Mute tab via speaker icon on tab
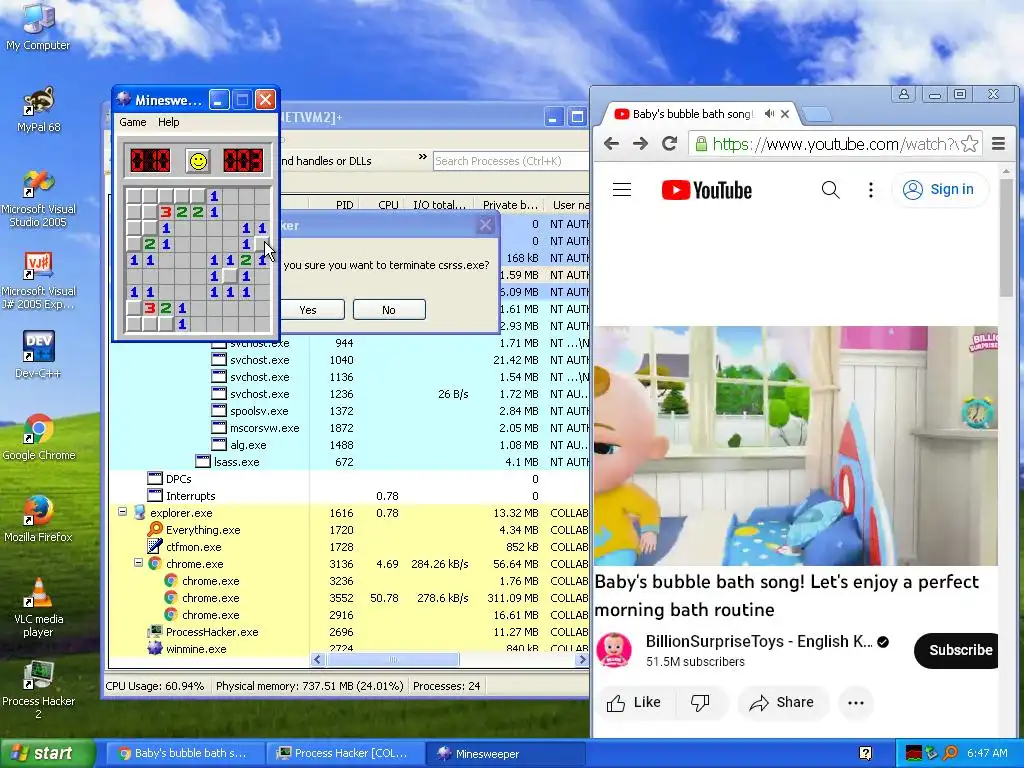The image size is (1024, 768). pyautogui.click(x=769, y=114)
